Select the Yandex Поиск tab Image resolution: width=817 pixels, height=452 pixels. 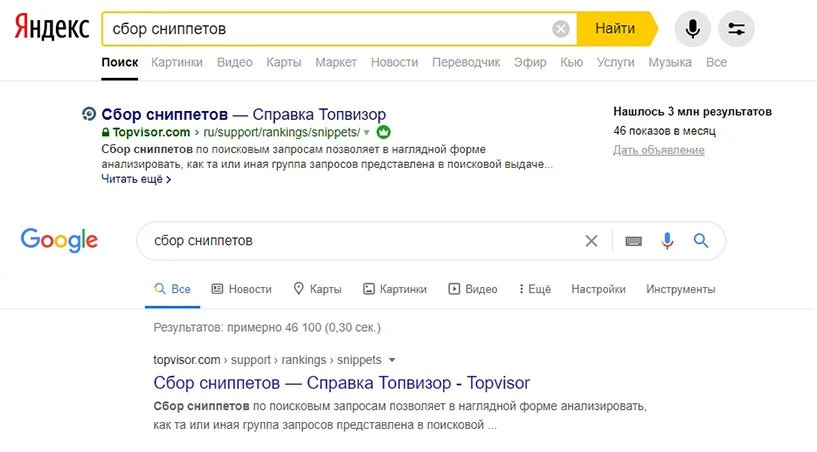(x=120, y=63)
